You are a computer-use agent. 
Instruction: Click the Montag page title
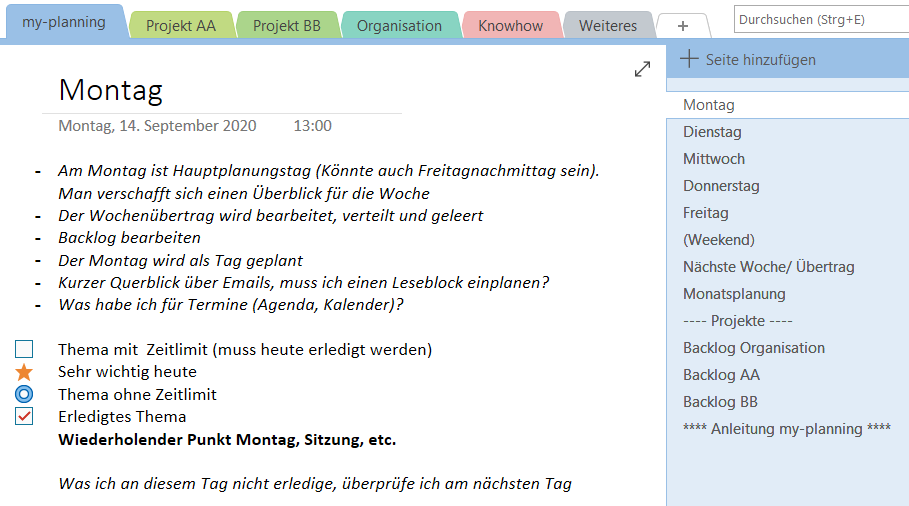pos(111,90)
